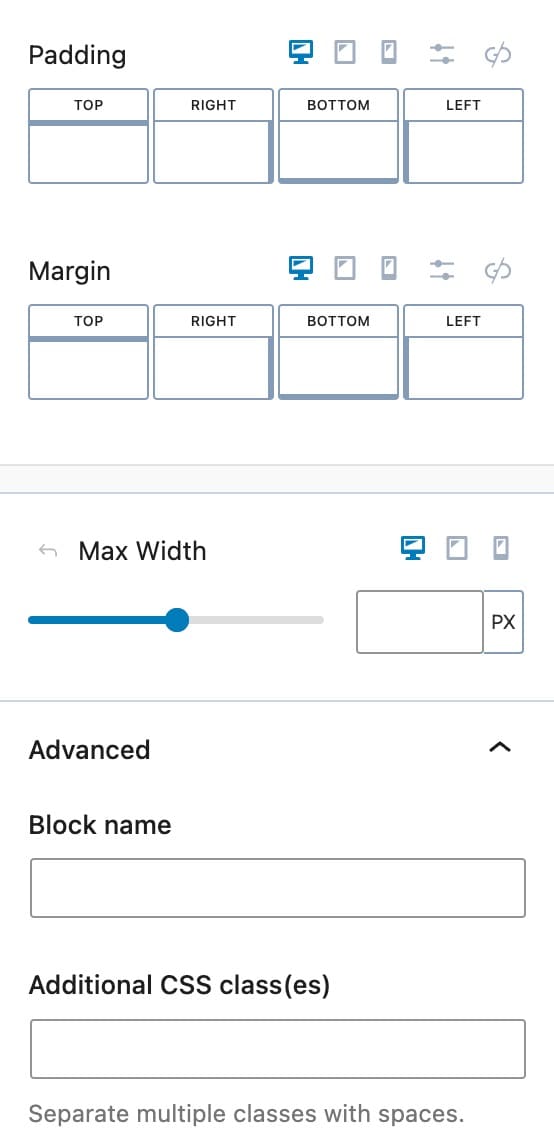Open the PX unit selector

point(503,622)
